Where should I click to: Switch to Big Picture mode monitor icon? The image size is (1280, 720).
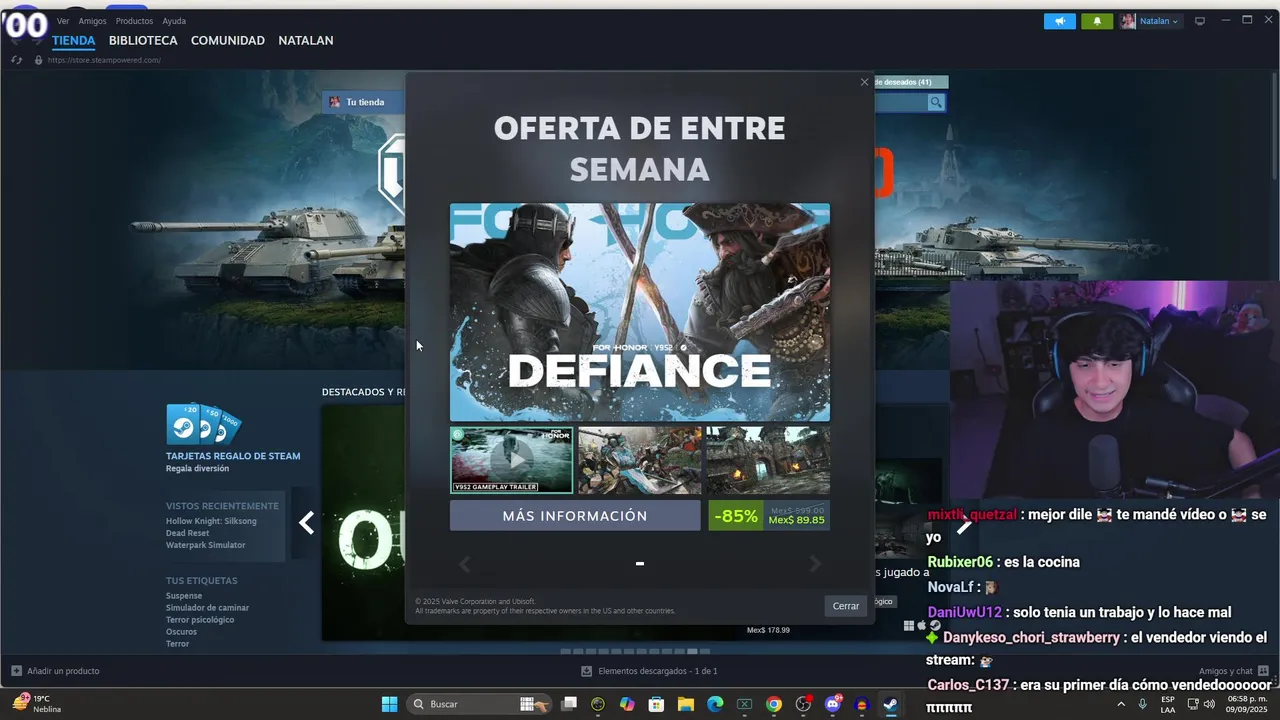click(1200, 21)
